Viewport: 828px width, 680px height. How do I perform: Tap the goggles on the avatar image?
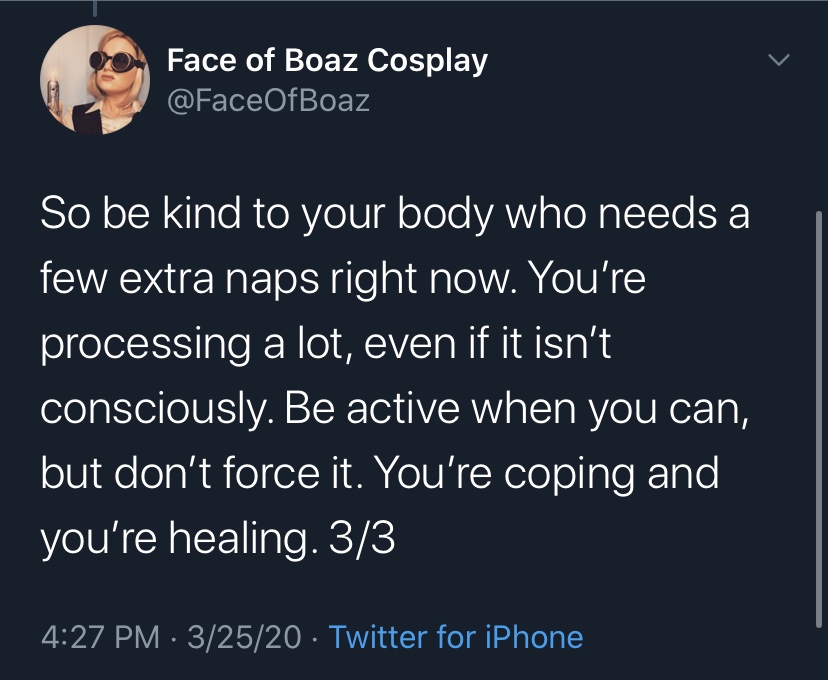pos(117,61)
